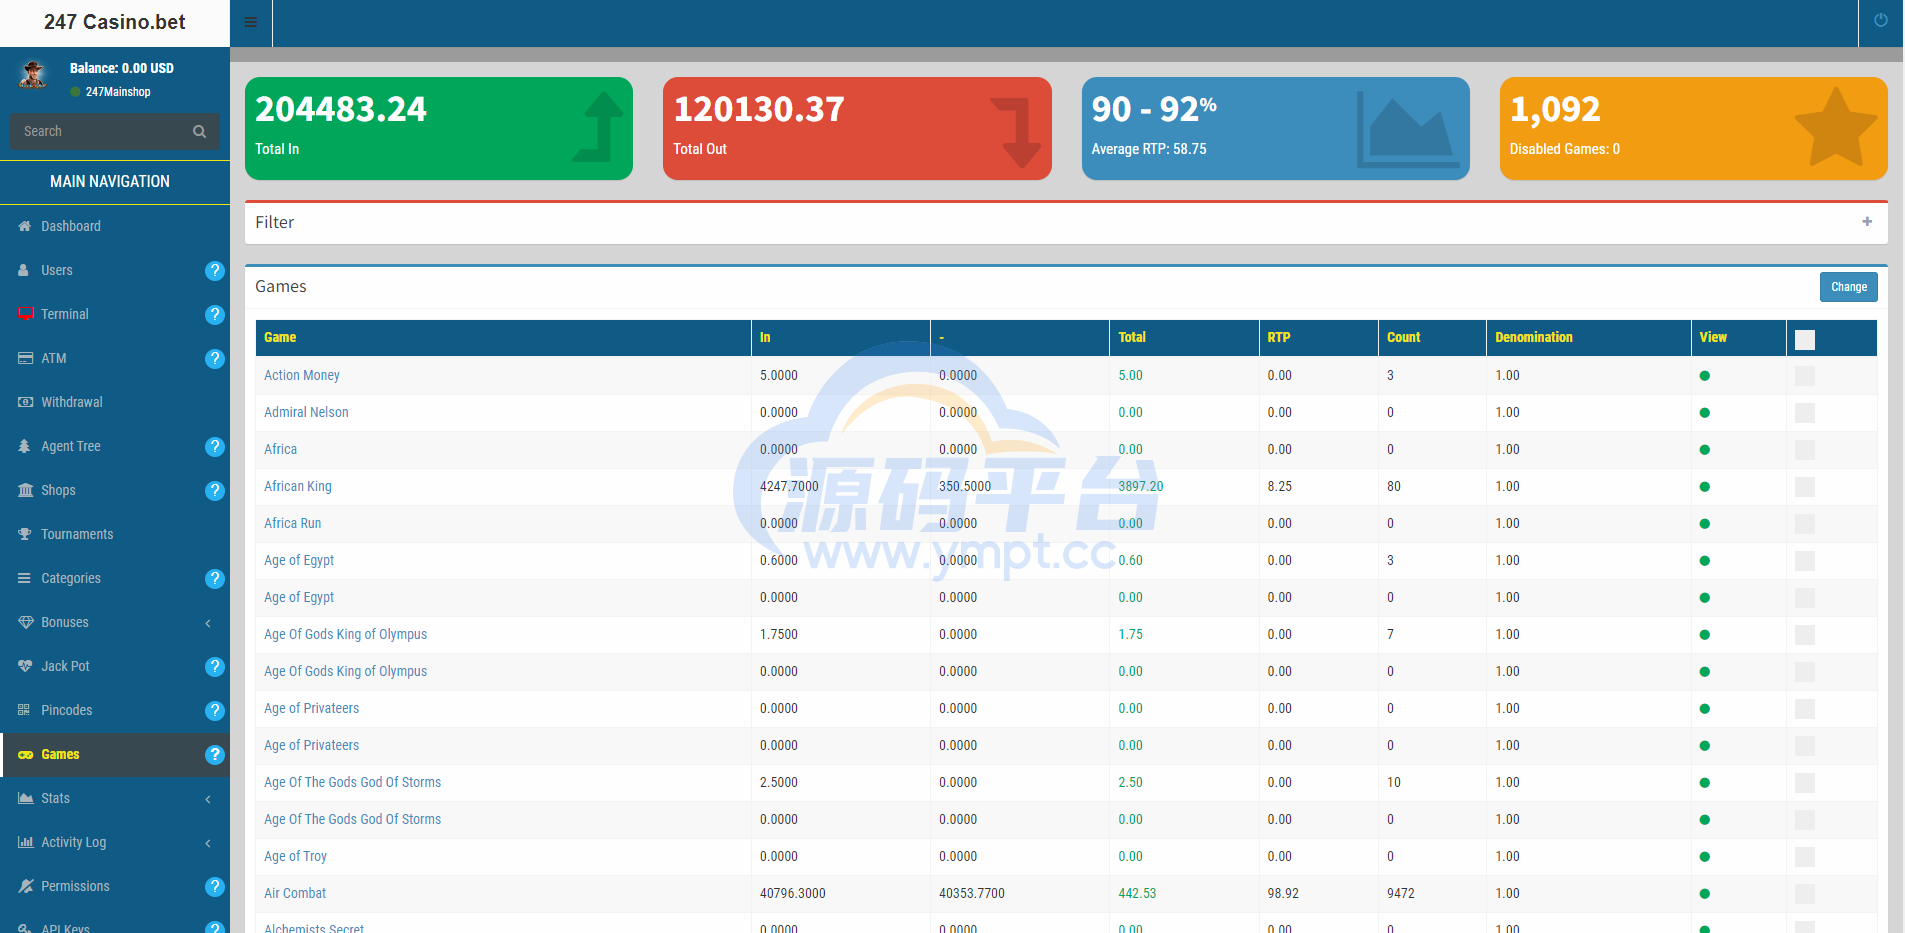Click the Dashboard home icon

tap(25, 226)
